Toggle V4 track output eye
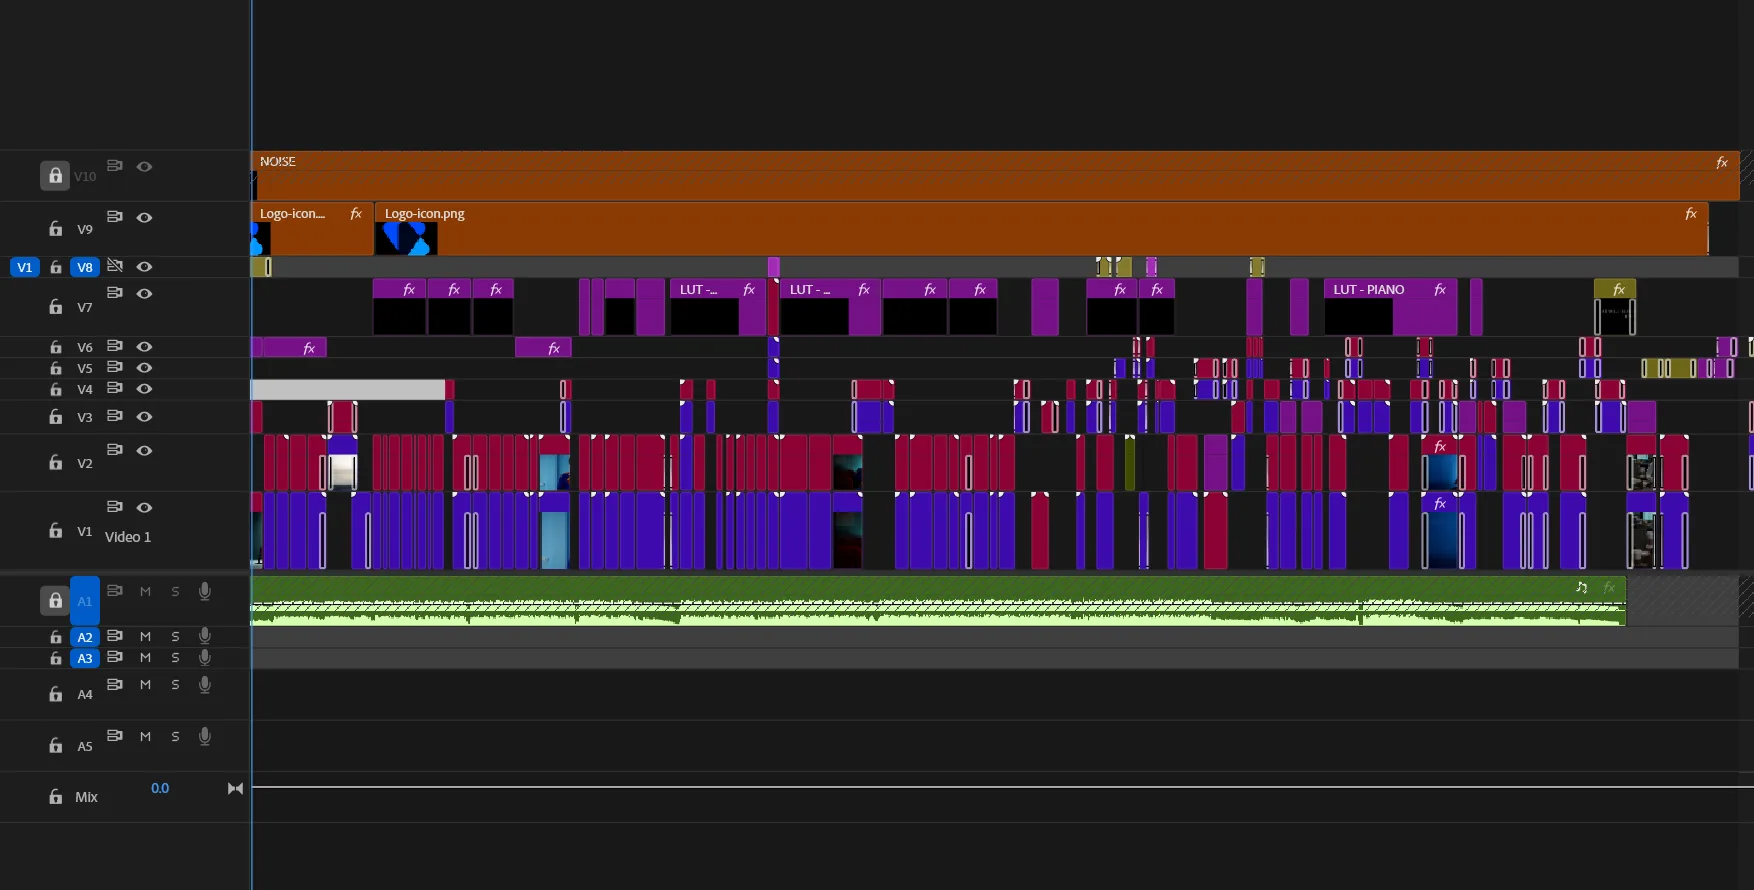Screen dimensions: 1754x890 click(144, 388)
